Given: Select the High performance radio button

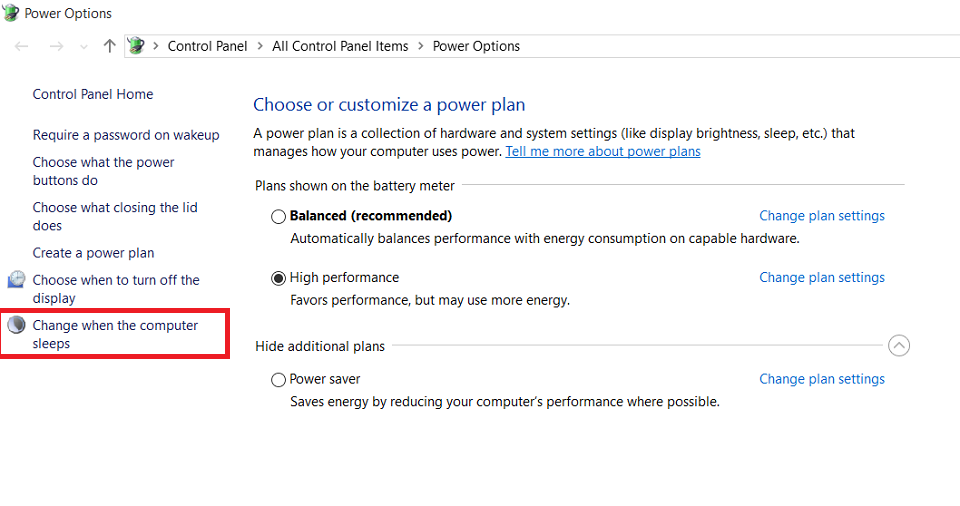Looking at the screenshot, I should click(x=279, y=278).
